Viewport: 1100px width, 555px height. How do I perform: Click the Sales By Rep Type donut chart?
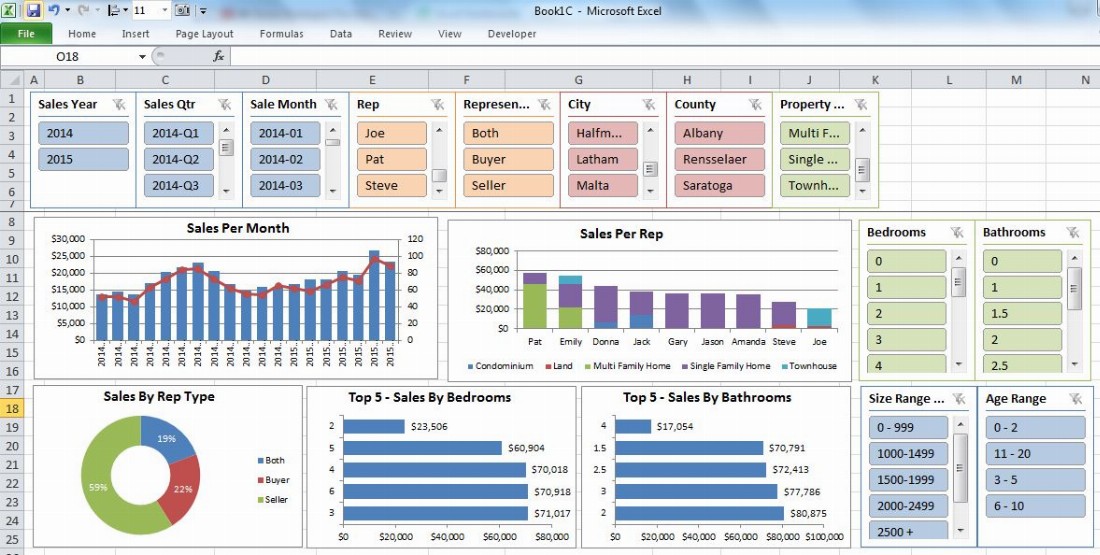click(x=140, y=475)
